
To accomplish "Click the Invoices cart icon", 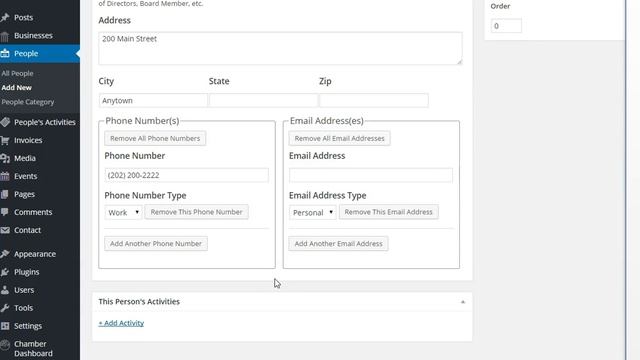I will click(x=4, y=140).
